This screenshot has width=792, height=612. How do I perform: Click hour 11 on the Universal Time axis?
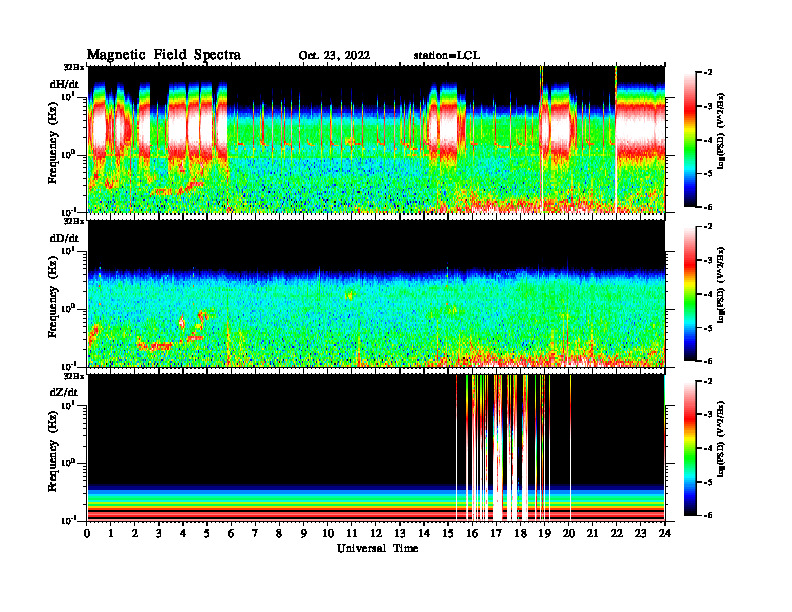coord(352,533)
